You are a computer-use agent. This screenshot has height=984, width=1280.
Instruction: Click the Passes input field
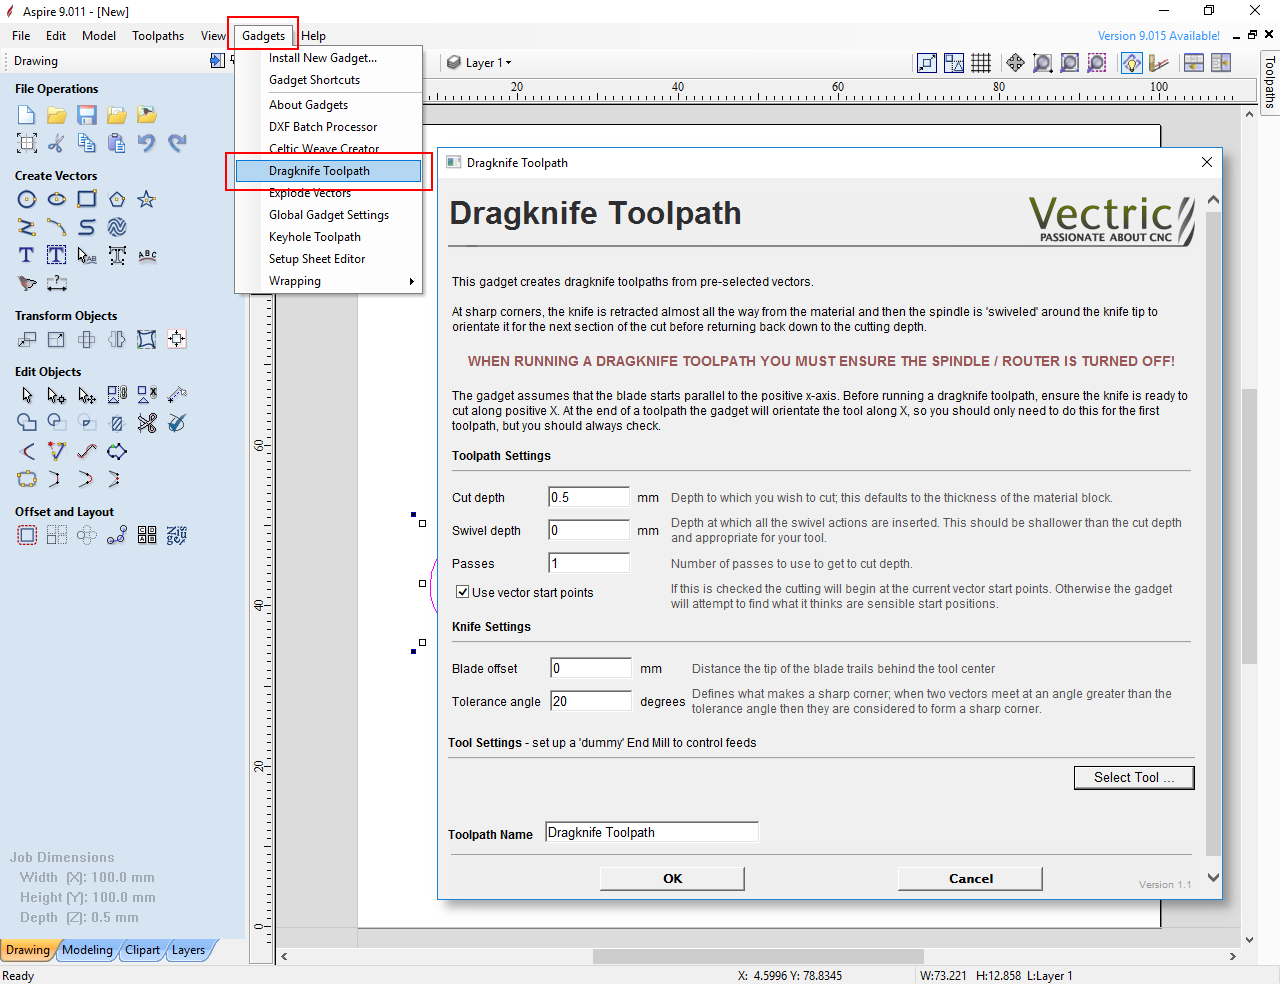pos(589,563)
